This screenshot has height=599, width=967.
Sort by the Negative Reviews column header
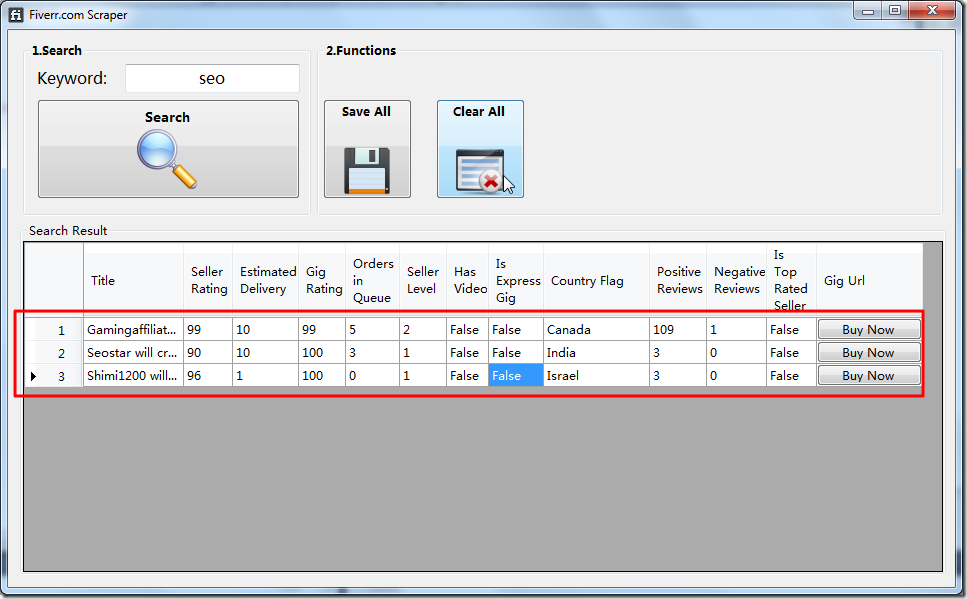(x=736, y=280)
